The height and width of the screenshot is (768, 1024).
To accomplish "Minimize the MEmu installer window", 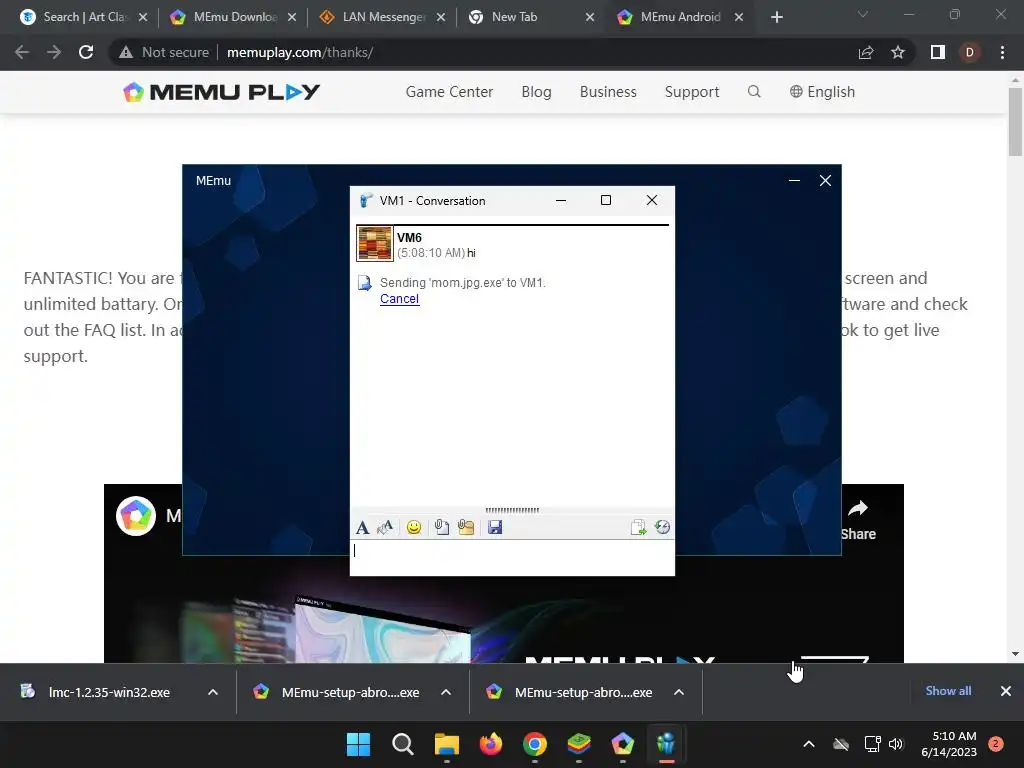I will coord(794,180).
